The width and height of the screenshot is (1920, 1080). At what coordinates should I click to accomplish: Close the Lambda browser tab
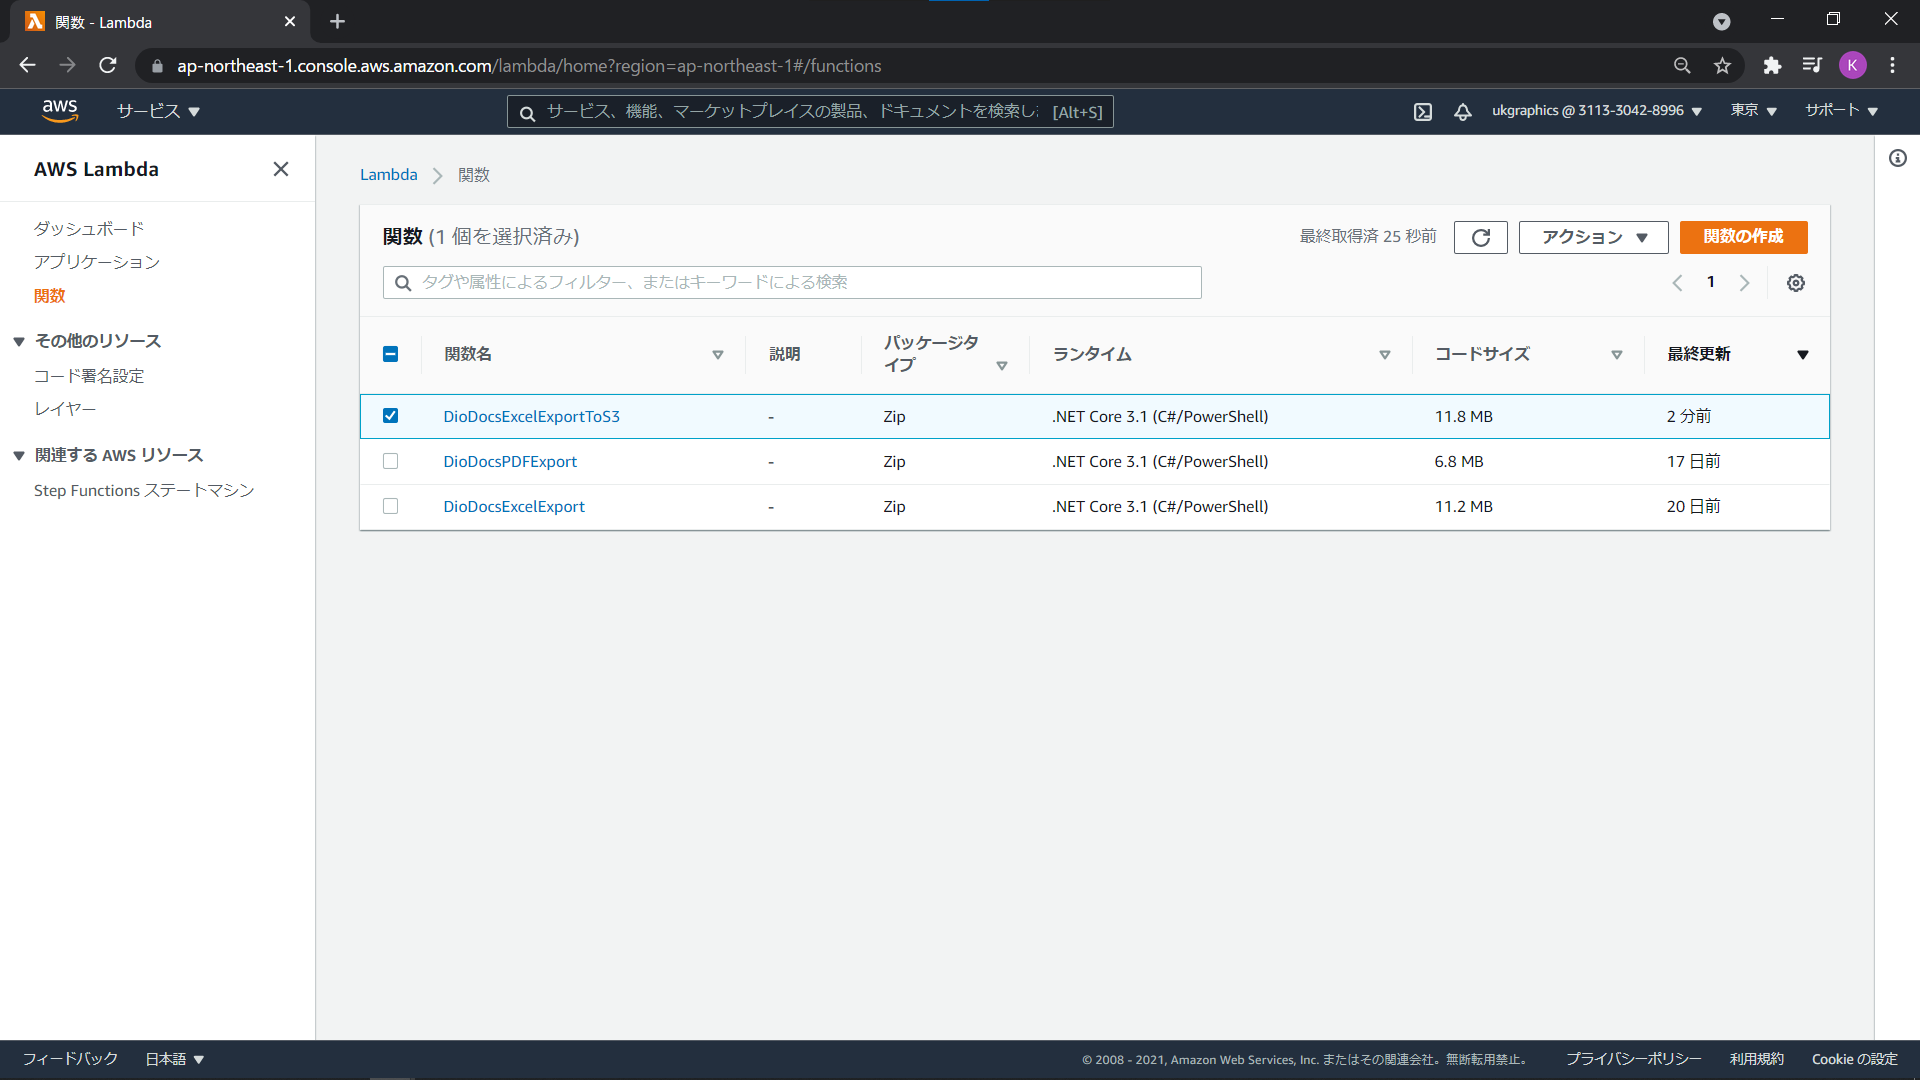coord(290,21)
